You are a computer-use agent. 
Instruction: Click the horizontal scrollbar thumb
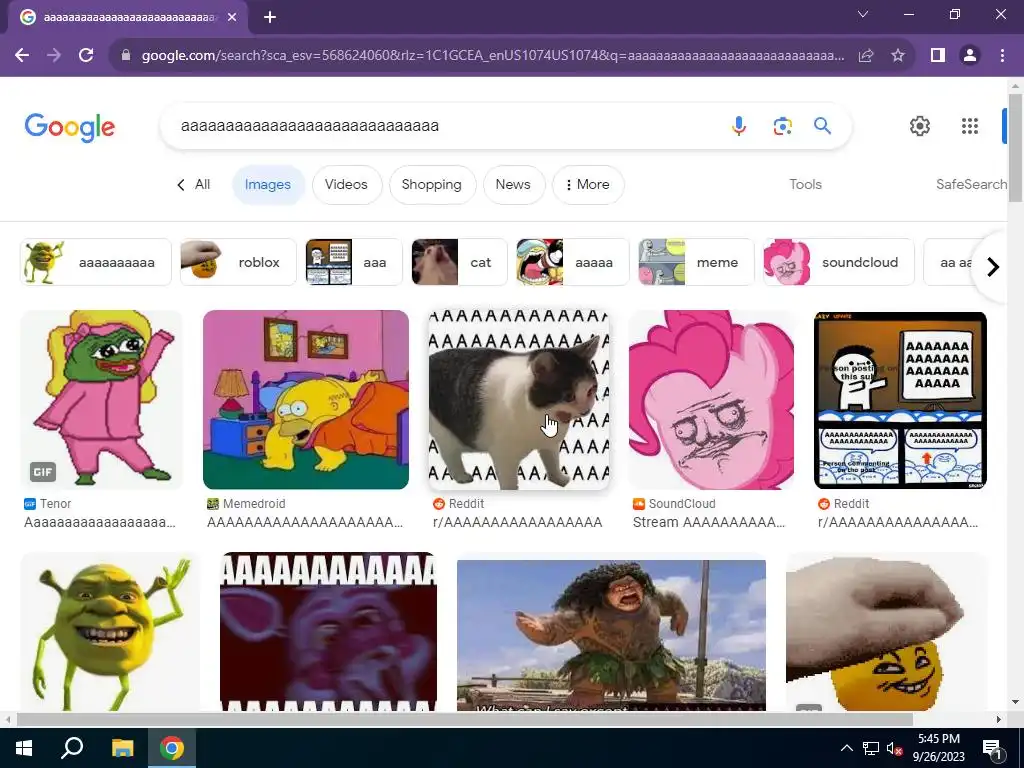tap(464, 719)
